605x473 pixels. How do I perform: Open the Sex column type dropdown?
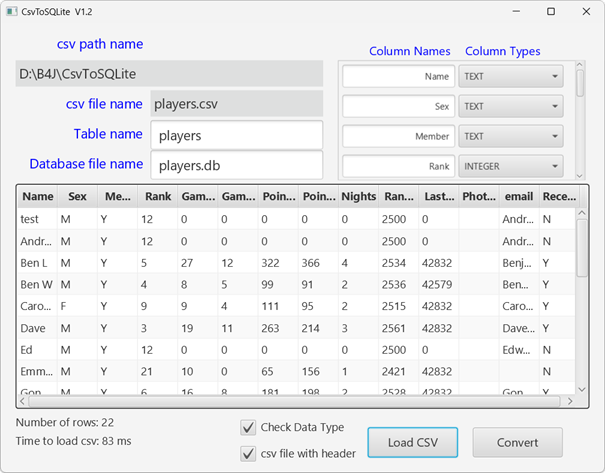point(510,106)
